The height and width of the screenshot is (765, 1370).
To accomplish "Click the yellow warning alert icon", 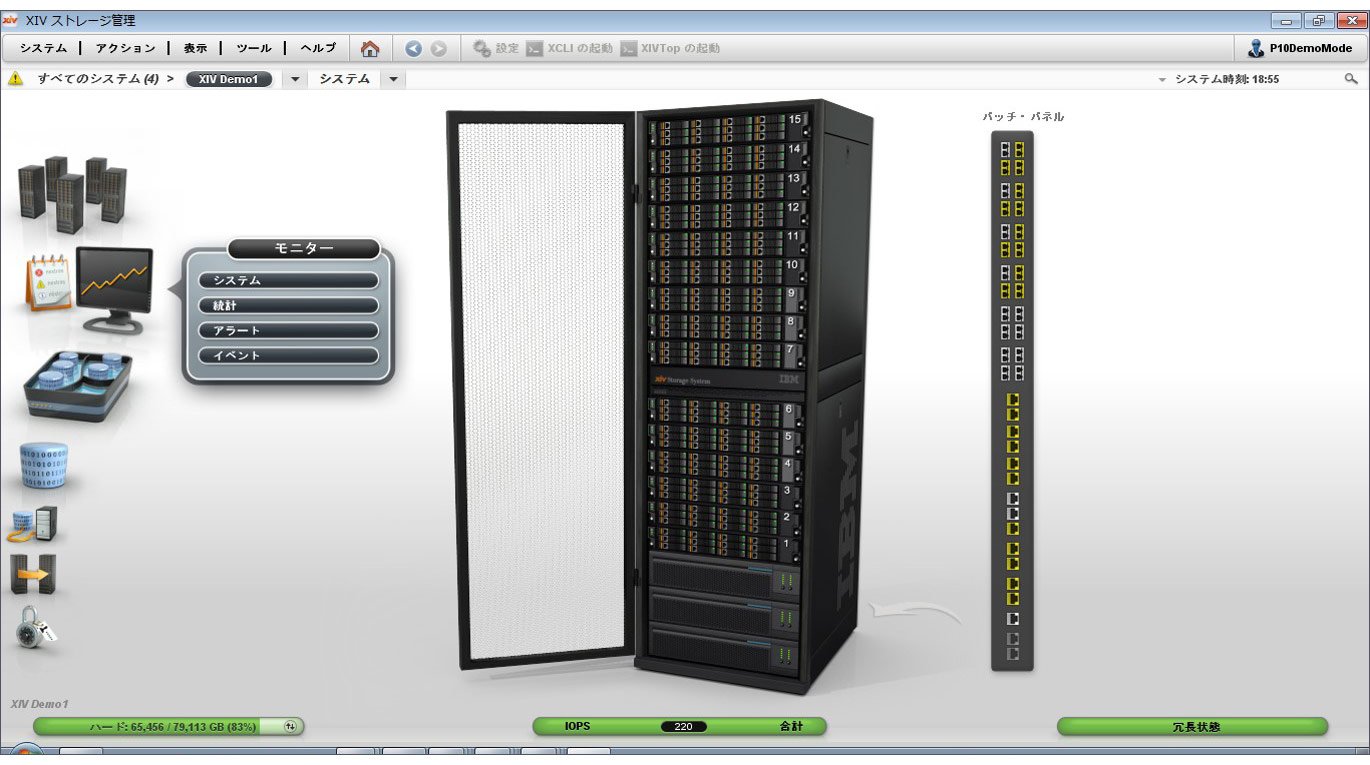I will [15, 78].
